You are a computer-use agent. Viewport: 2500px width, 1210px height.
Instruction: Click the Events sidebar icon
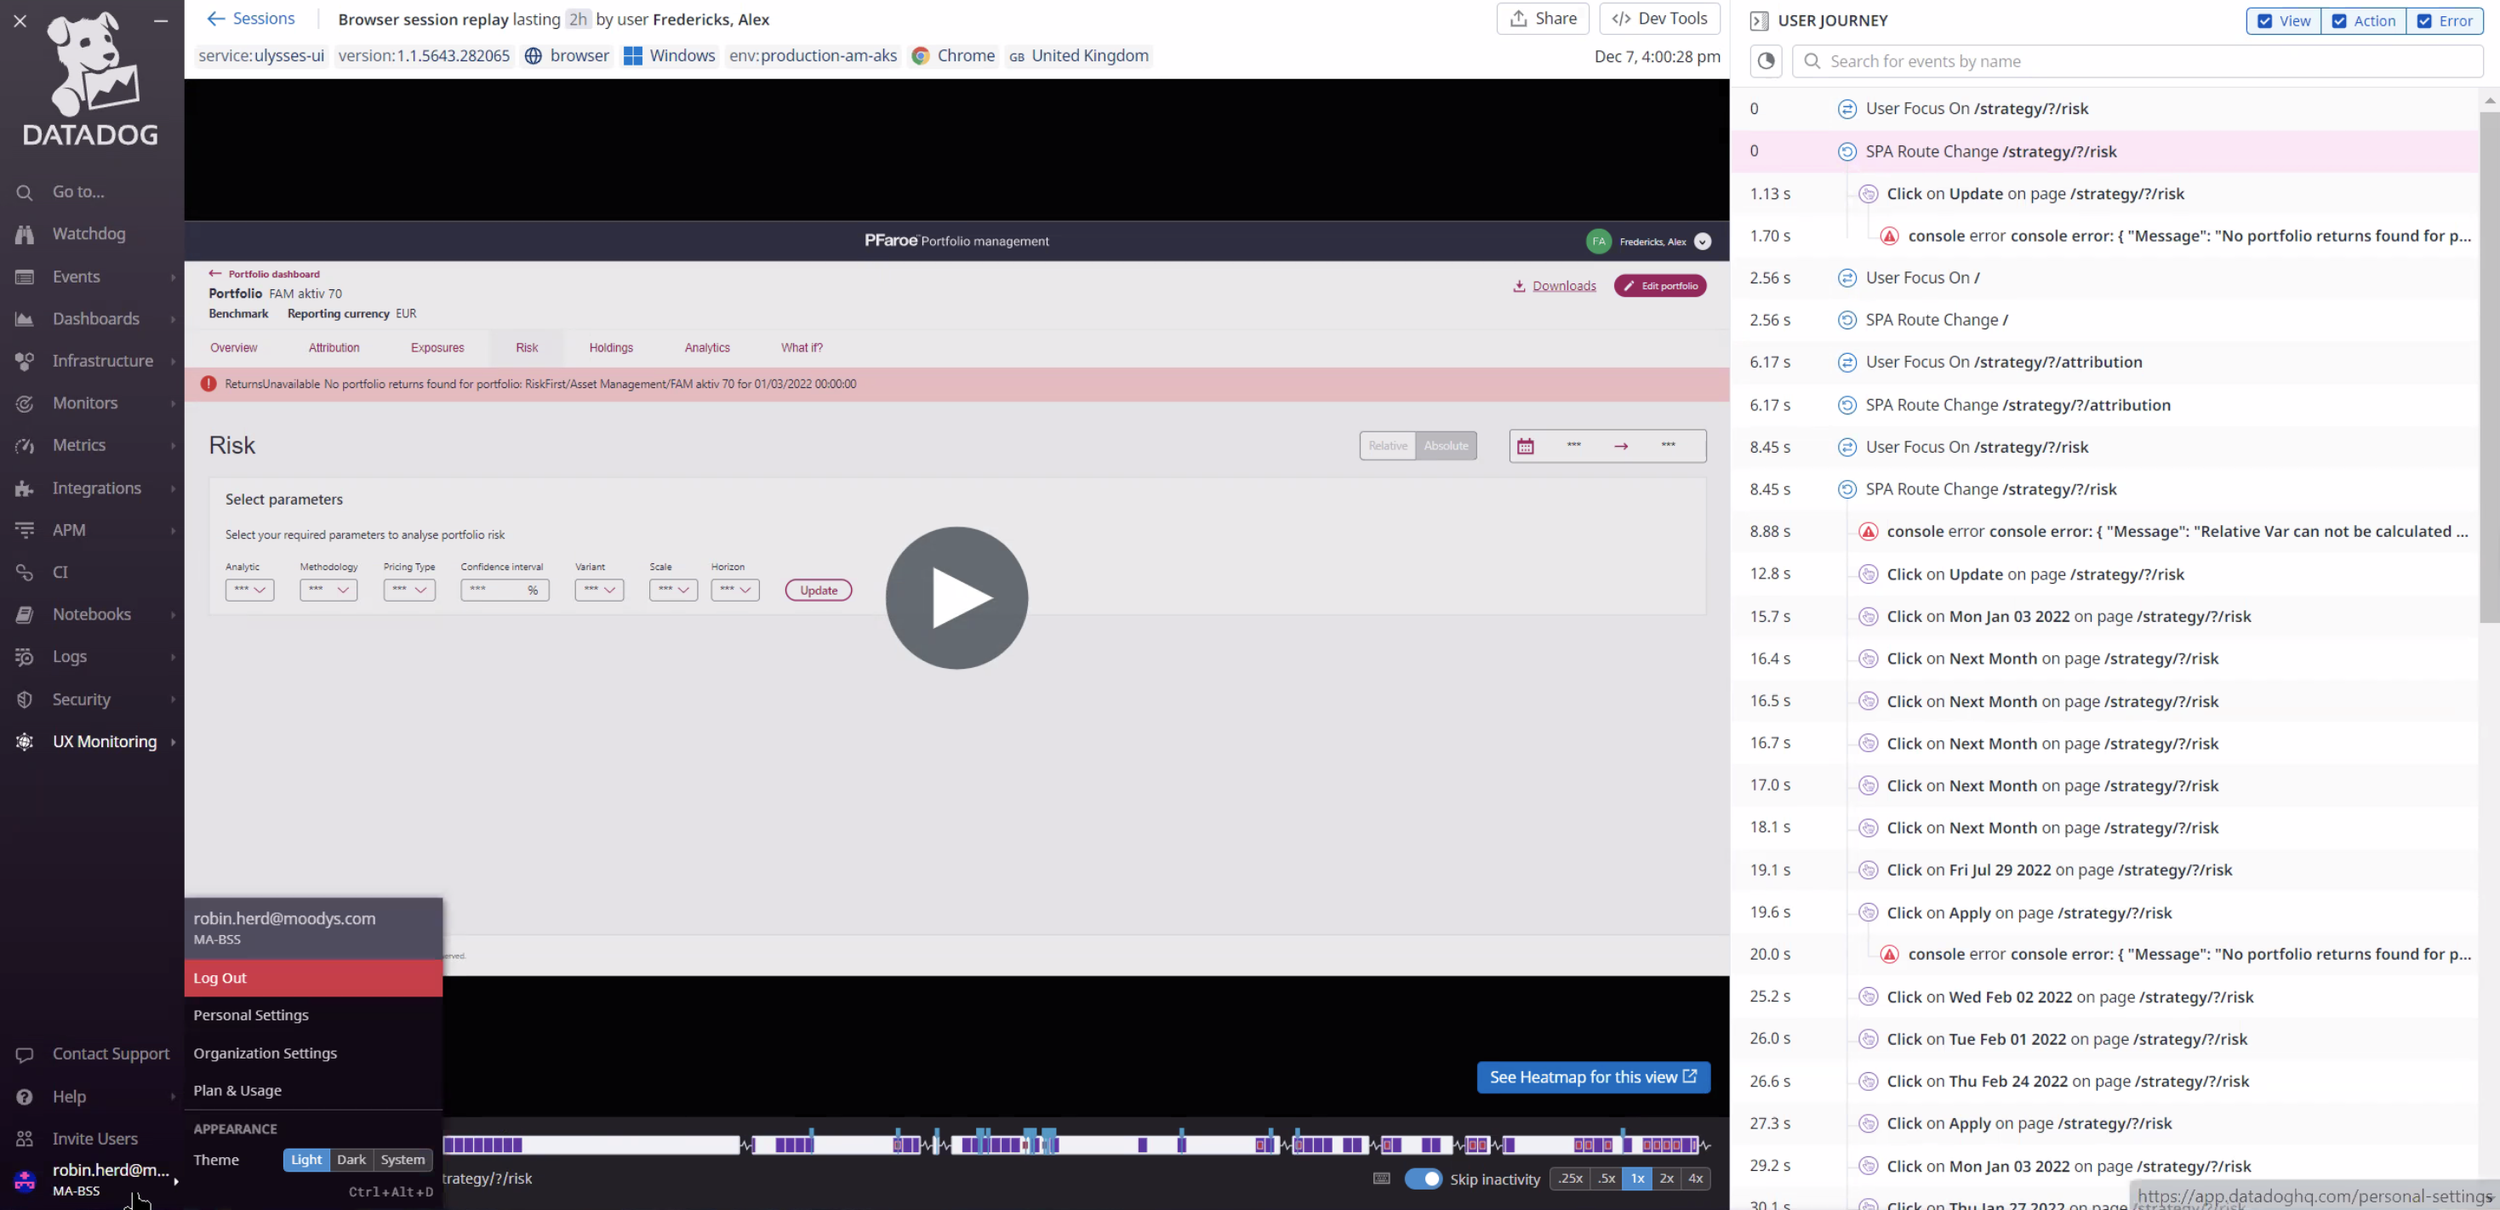point(25,277)
